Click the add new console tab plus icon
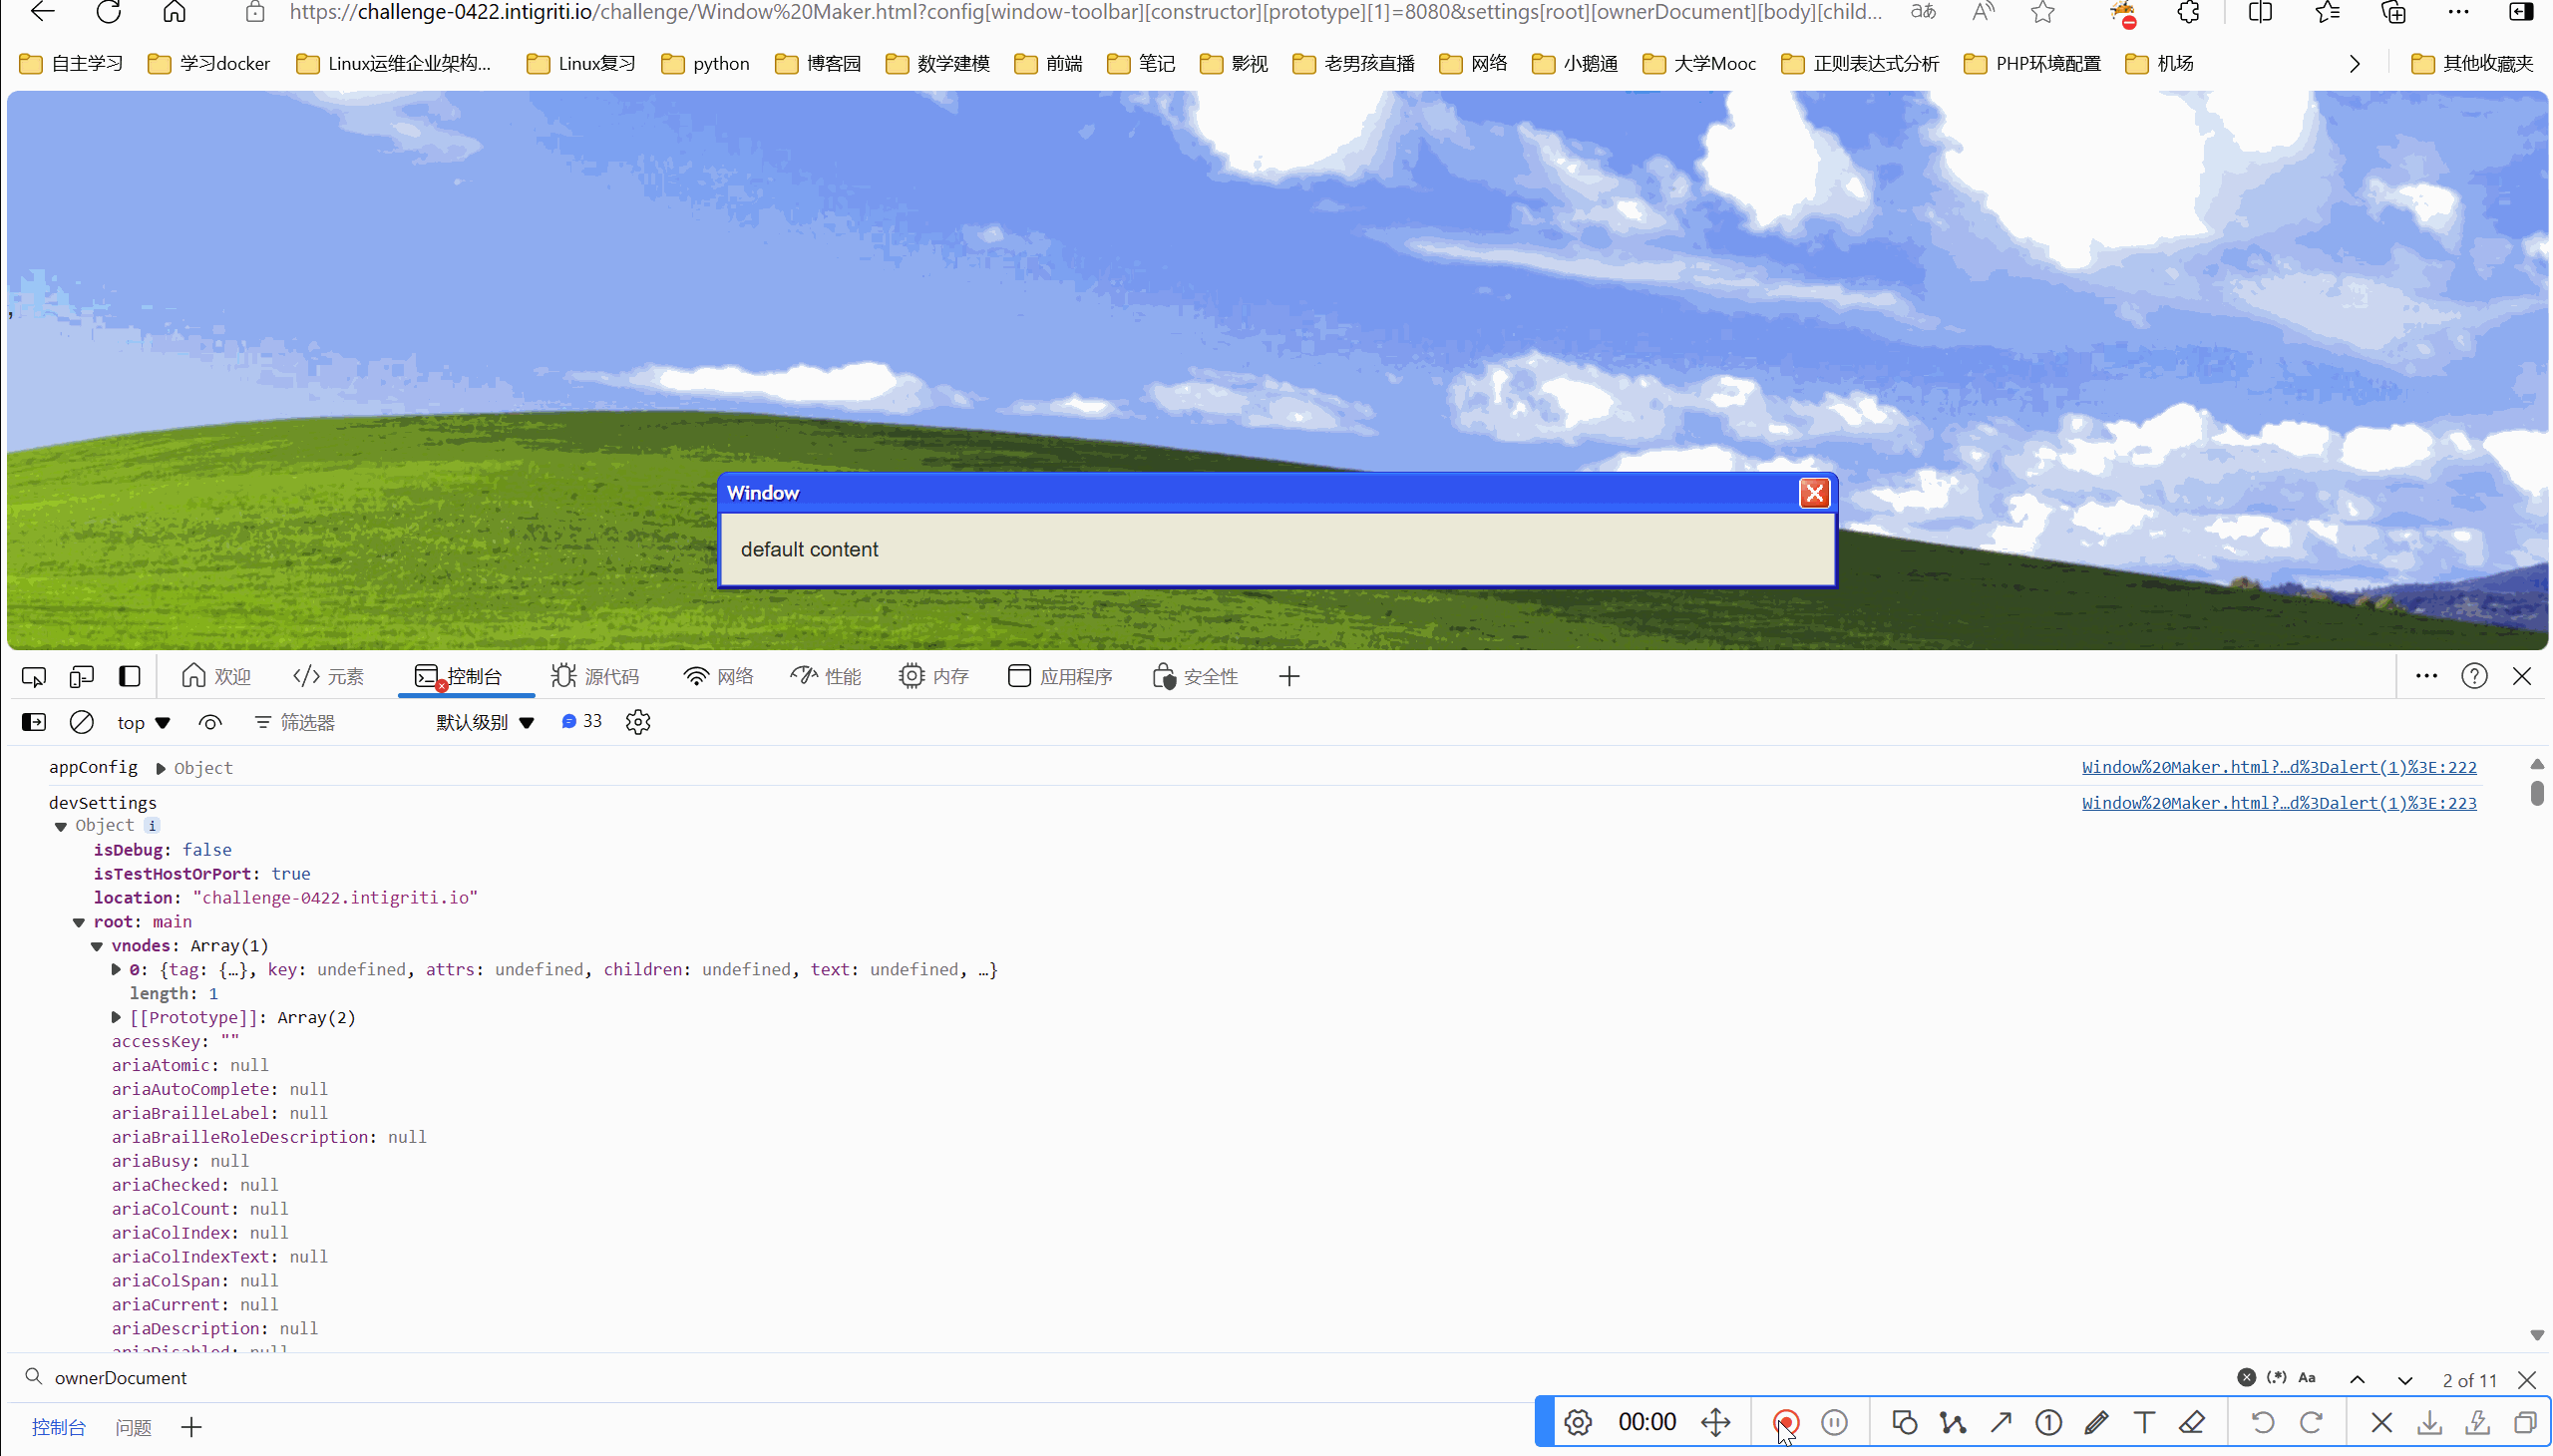 [191, 1426]
